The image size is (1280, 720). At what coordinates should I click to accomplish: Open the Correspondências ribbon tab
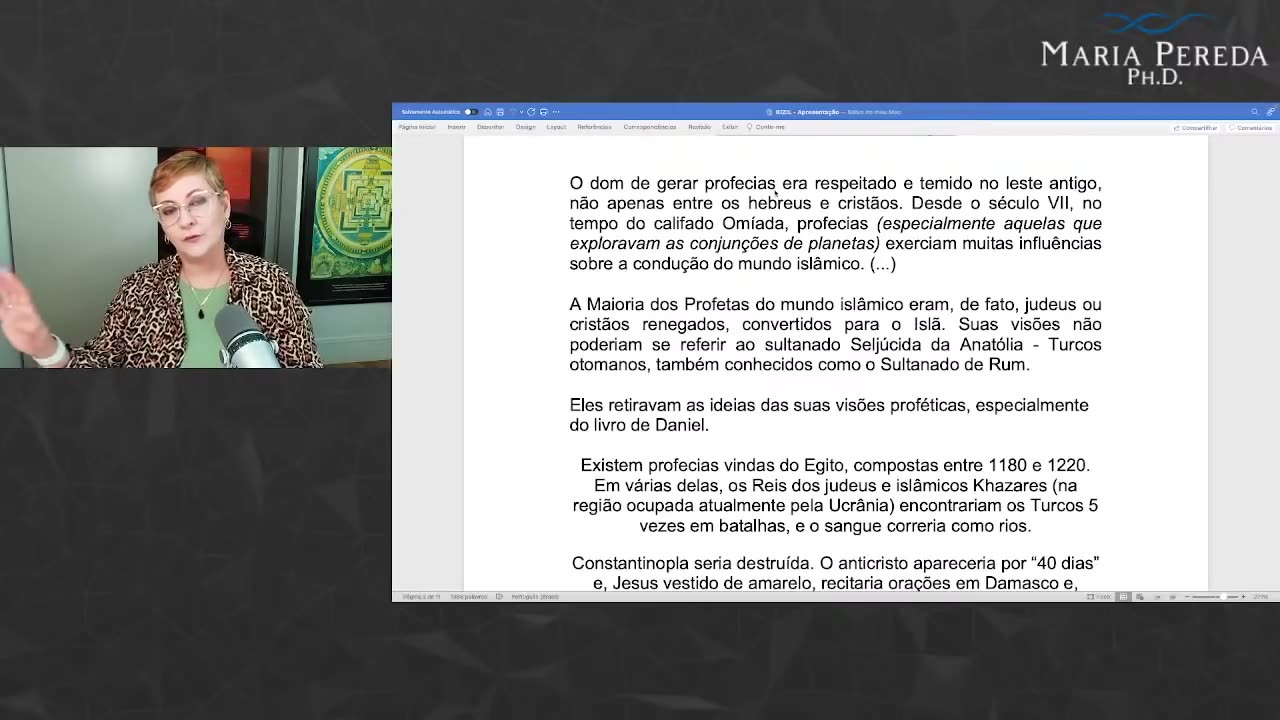click(x=650, y=127)
